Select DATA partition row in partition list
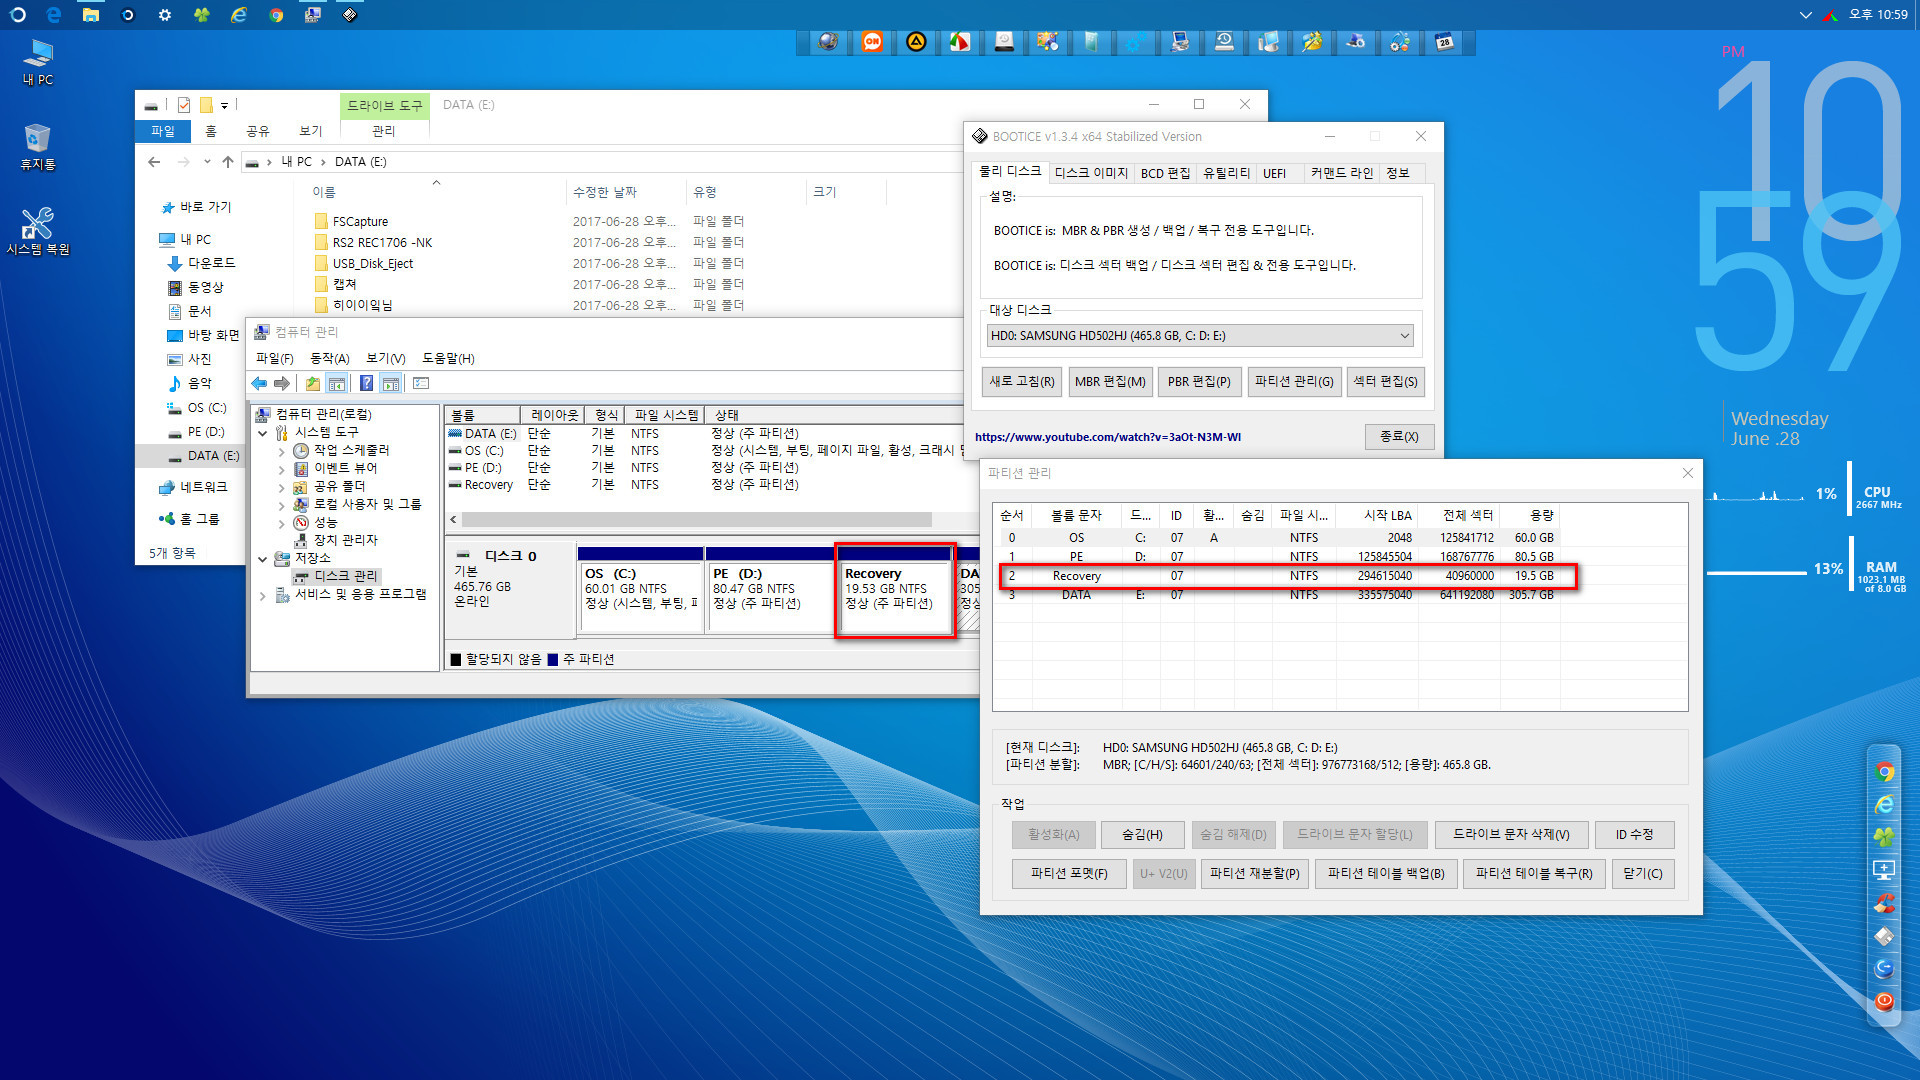Image resolution: width=1920 pixels, height=1080 pixels. 1278,595
